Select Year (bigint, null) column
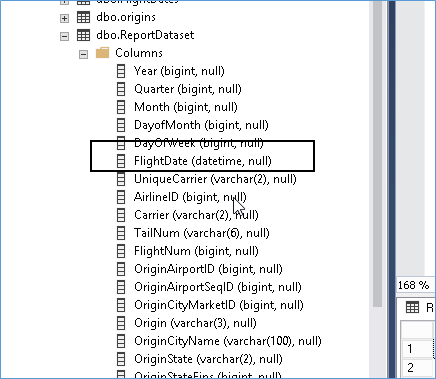The width and height of the screenshot is (436, 379). click(x=179, y=71)
